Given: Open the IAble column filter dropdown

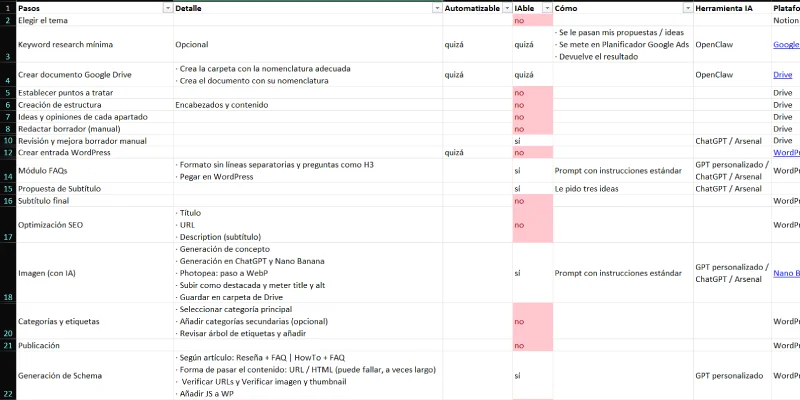Looking at the screenshot, I should coord(547,9).
